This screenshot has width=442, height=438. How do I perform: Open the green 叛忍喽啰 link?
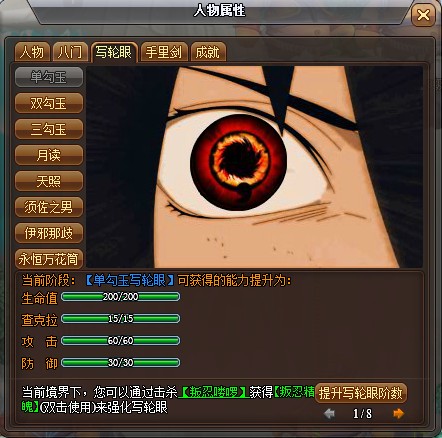tap(213, 392)
